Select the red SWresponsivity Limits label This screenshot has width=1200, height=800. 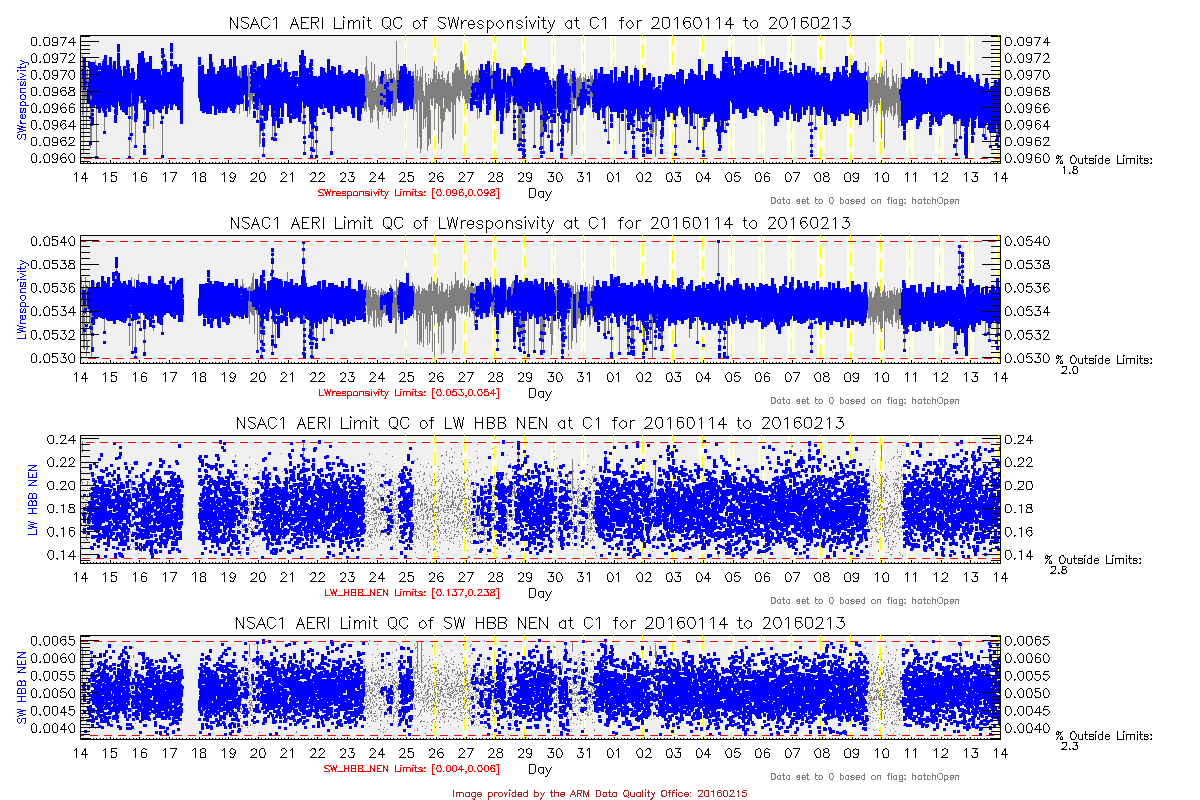[x=408, y=192]
